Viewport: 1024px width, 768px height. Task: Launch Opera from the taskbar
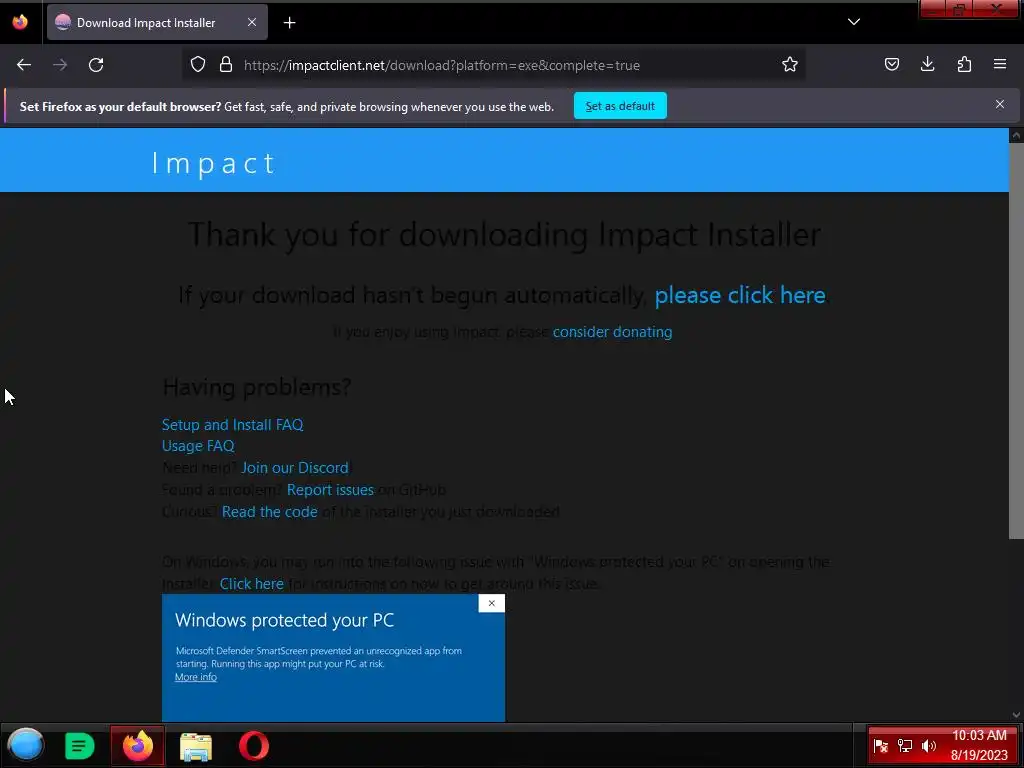253,746
